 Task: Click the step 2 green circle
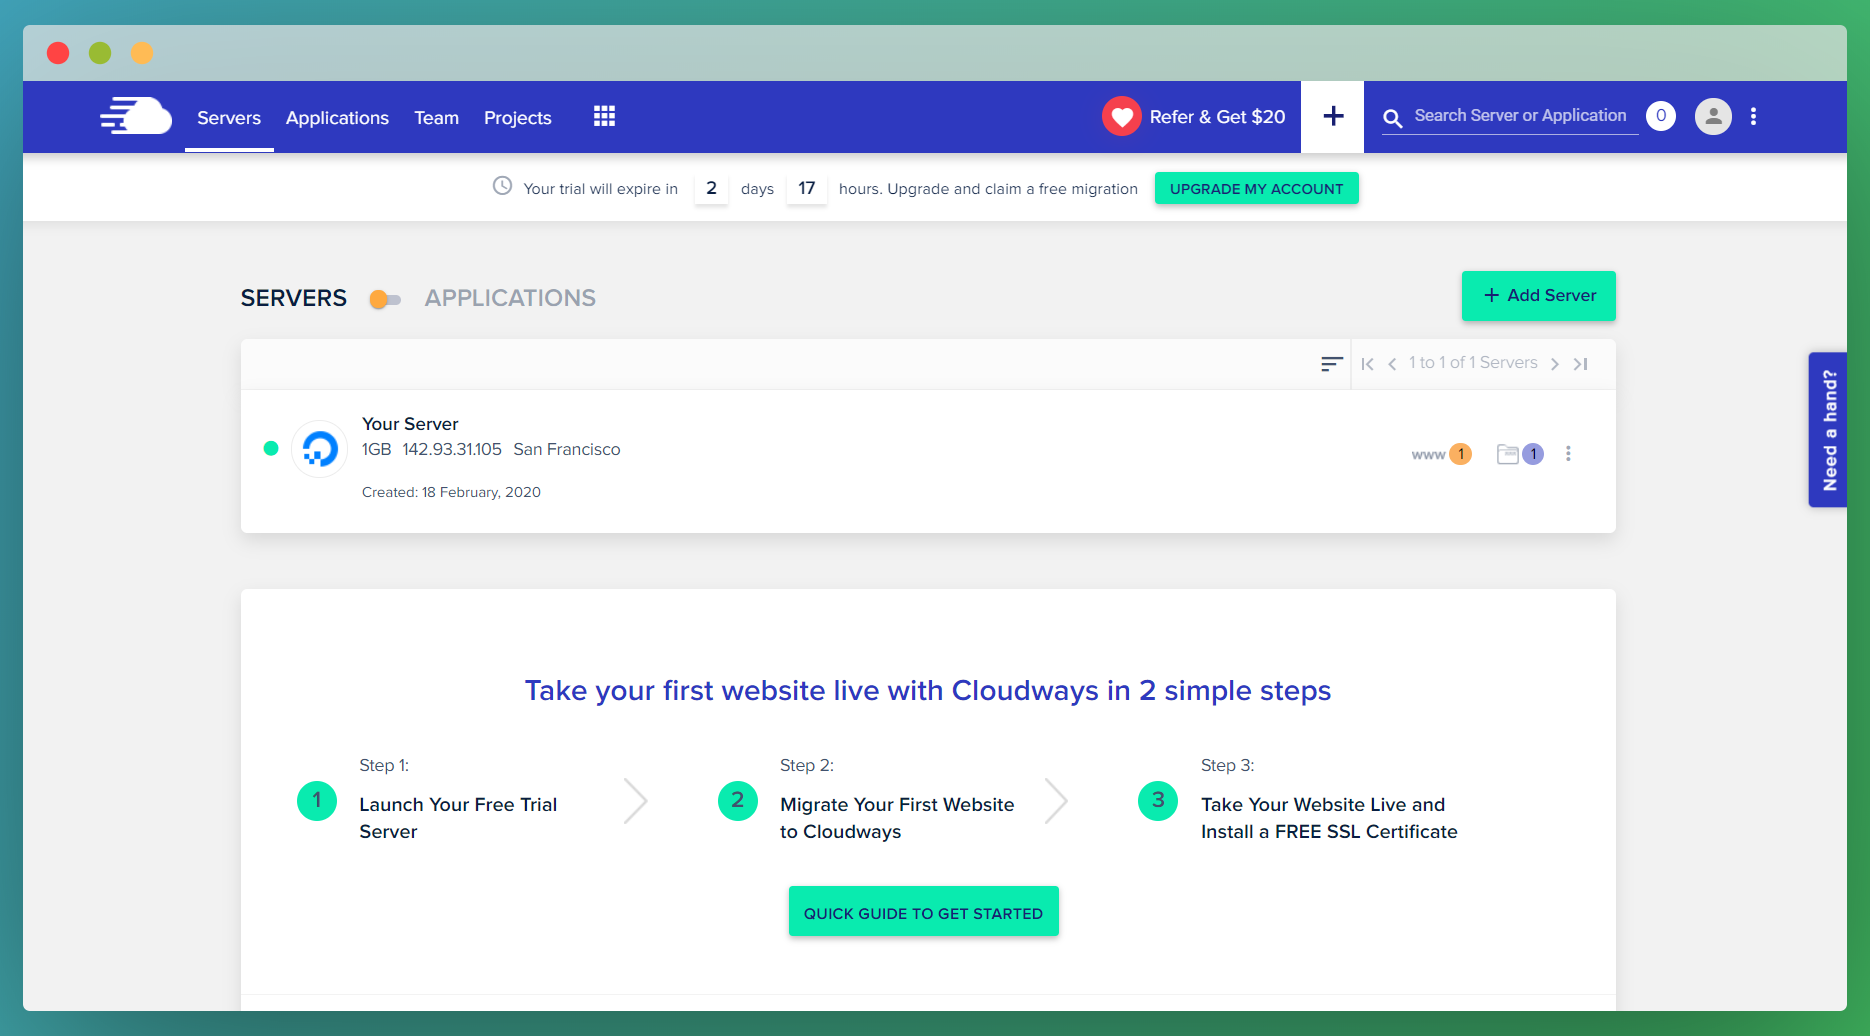pos(738,801)
